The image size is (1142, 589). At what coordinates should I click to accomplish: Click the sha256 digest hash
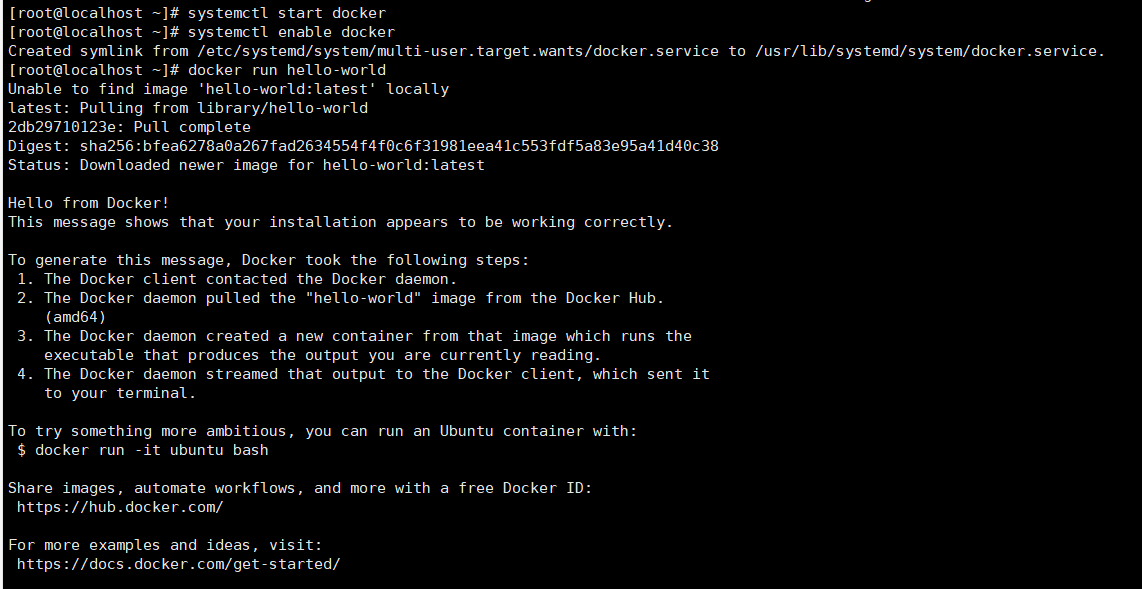[399, 146]
